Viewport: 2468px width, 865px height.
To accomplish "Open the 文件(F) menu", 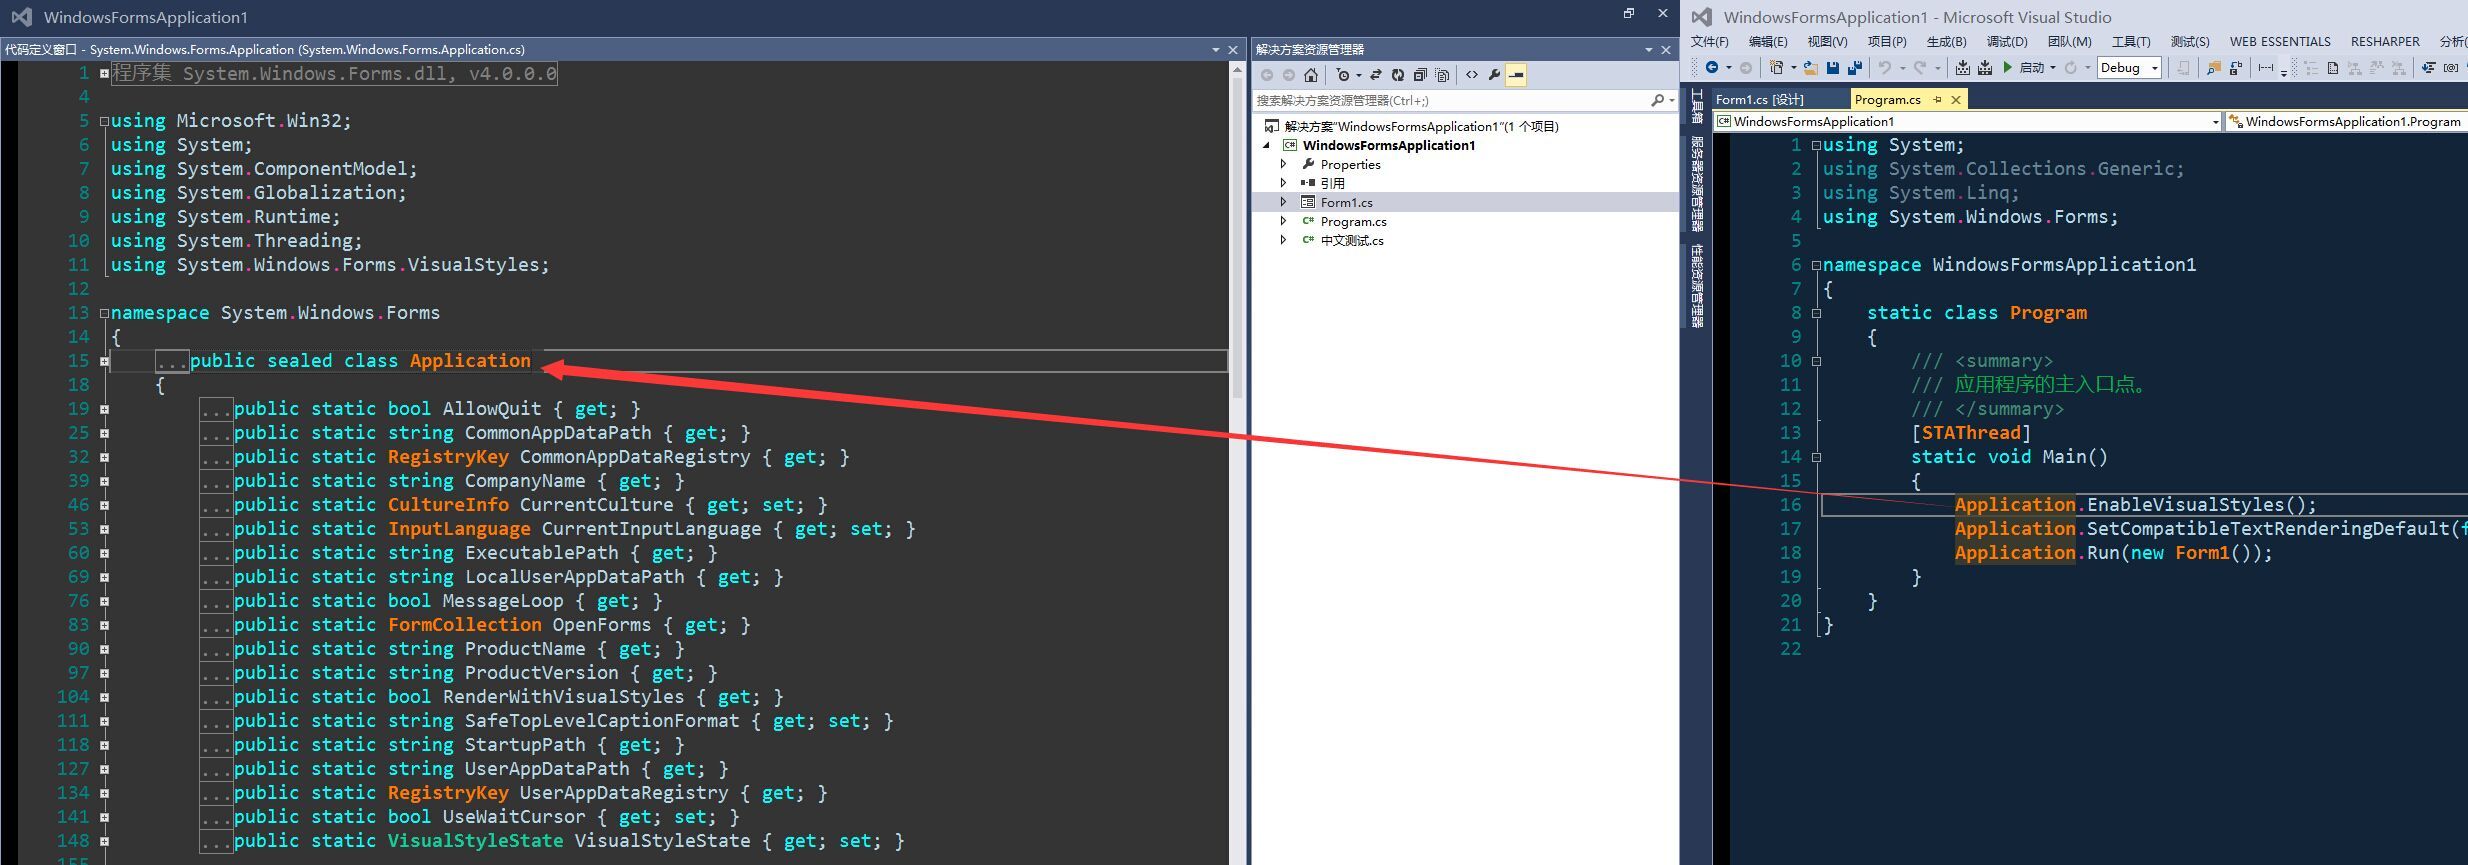I will click(x=1709, y=41).
